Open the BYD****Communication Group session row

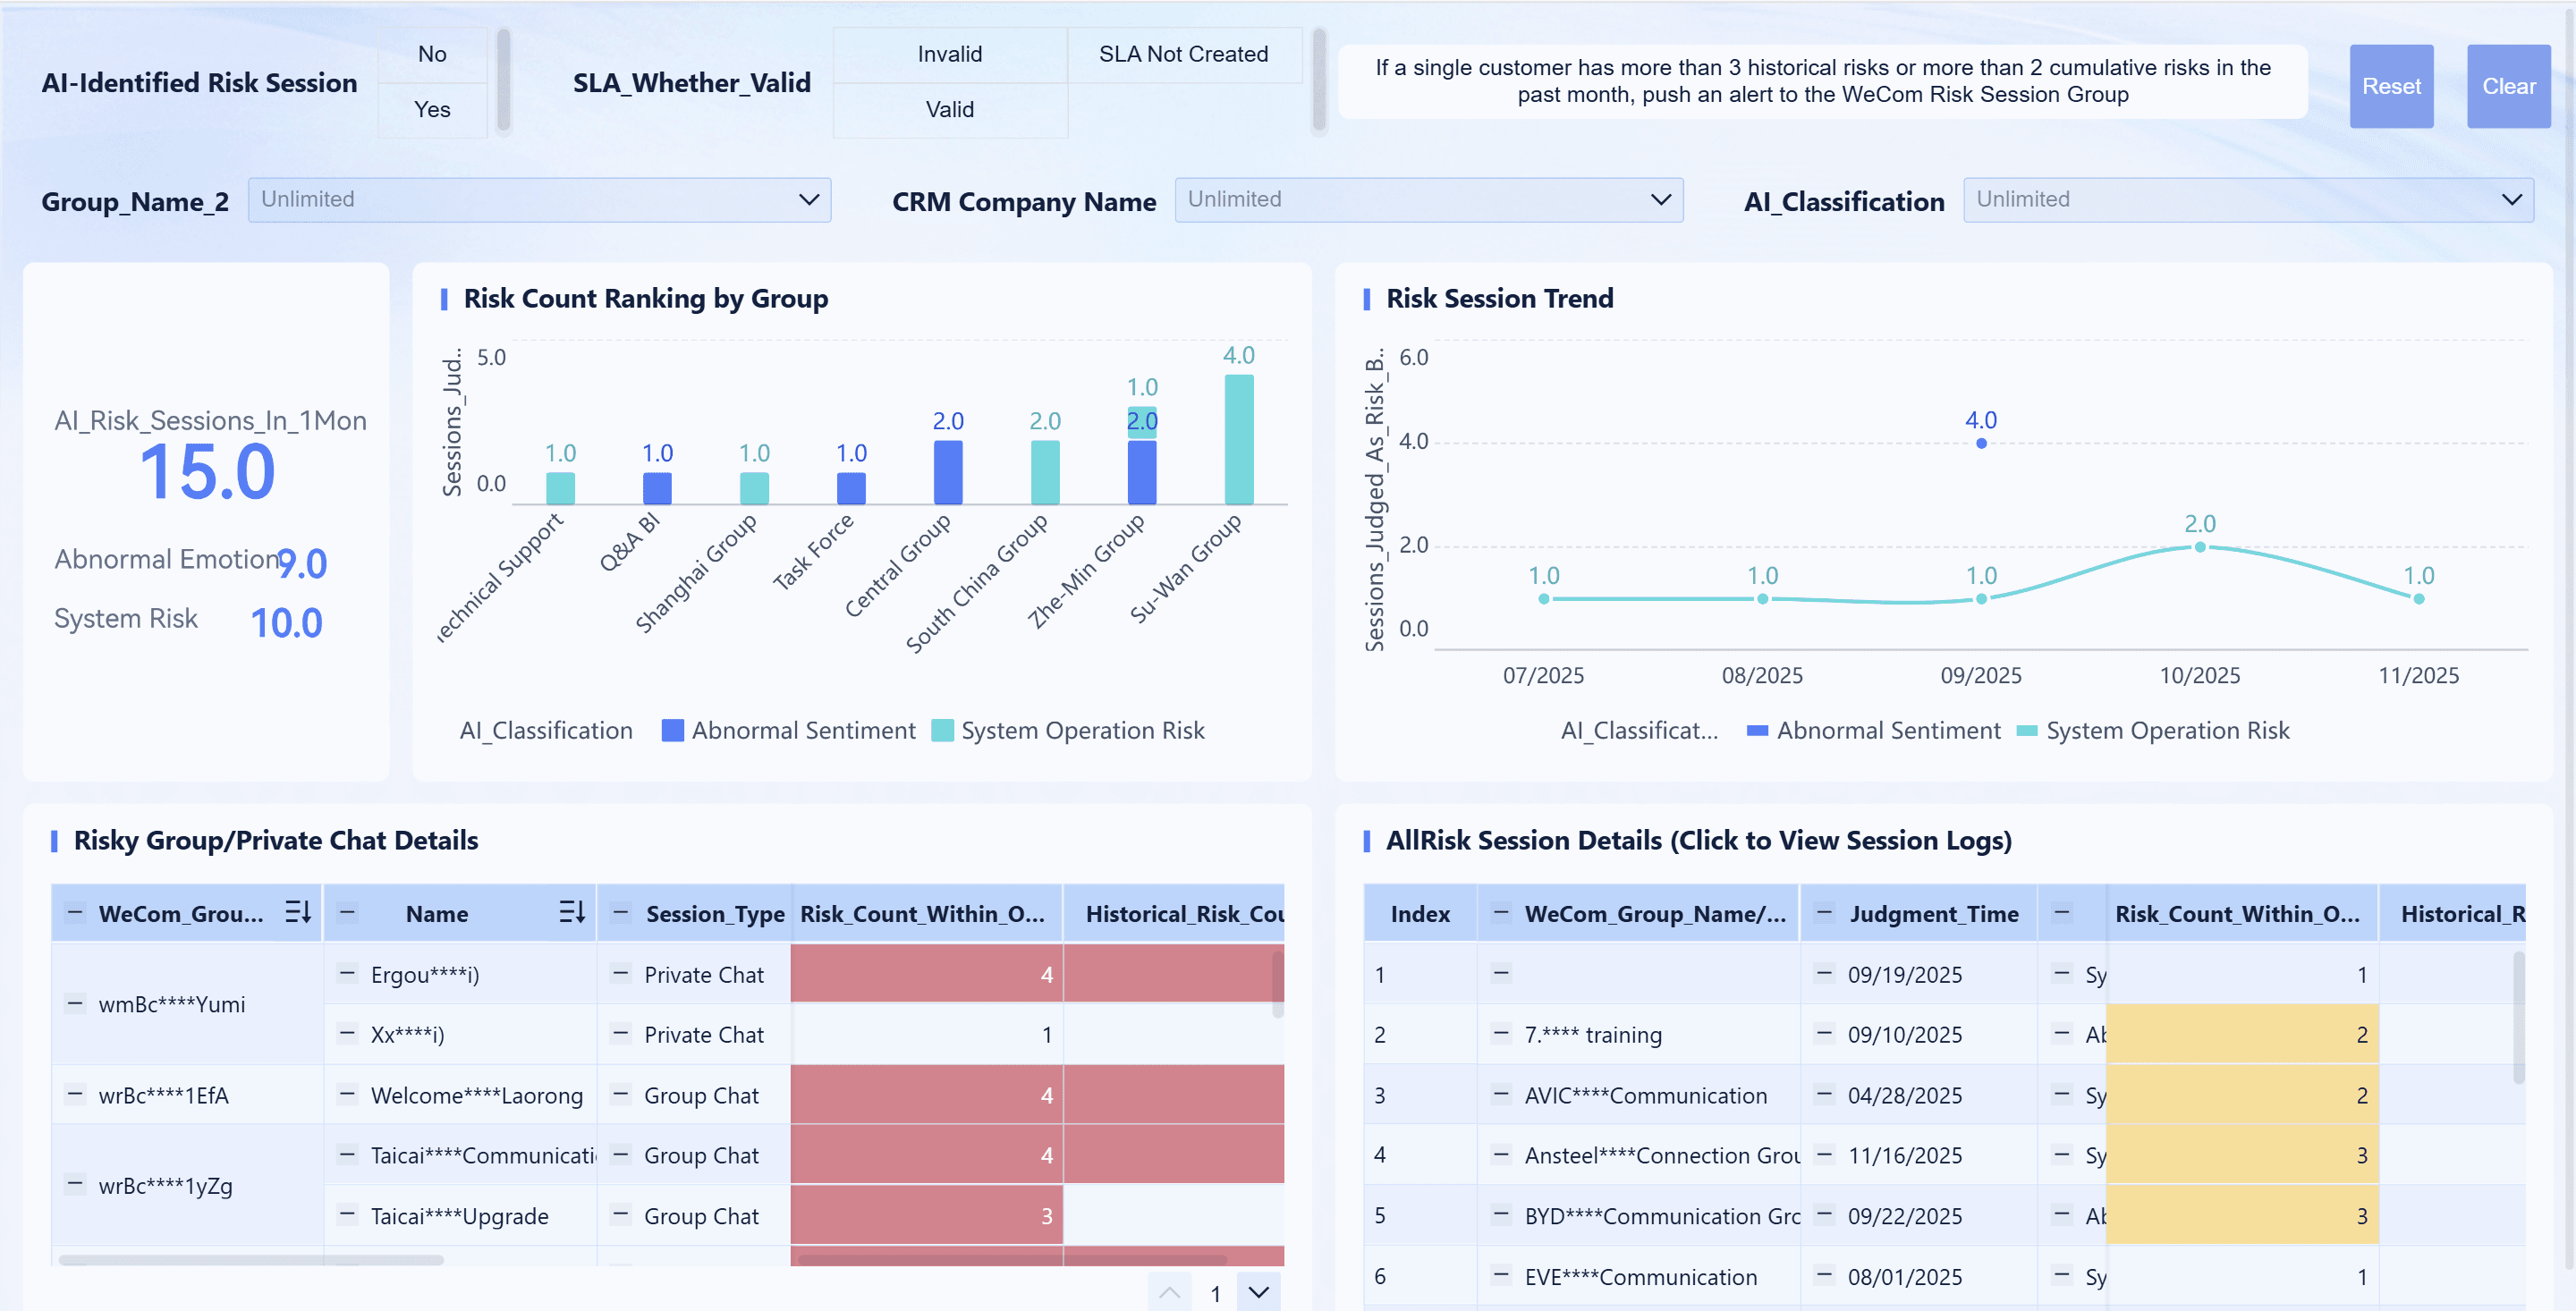(1944, 1215)
